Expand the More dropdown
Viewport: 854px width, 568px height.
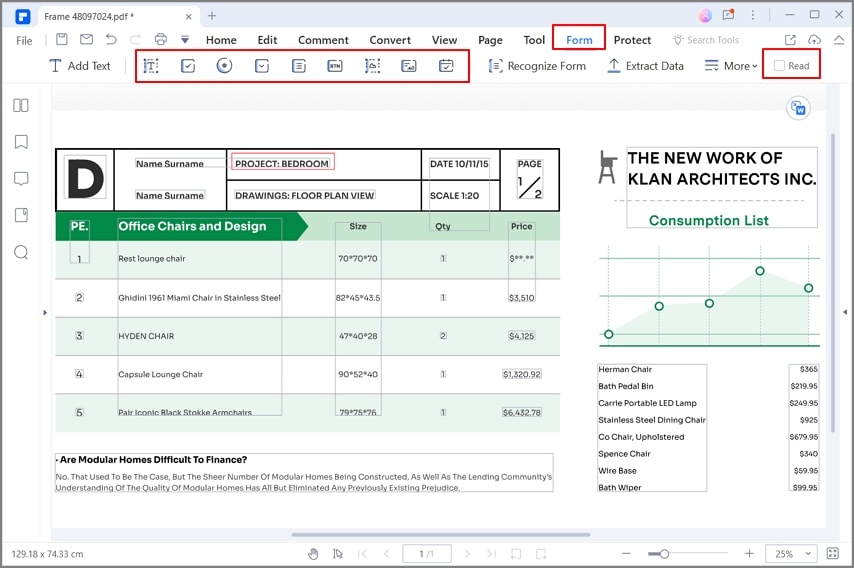point(730,66)
